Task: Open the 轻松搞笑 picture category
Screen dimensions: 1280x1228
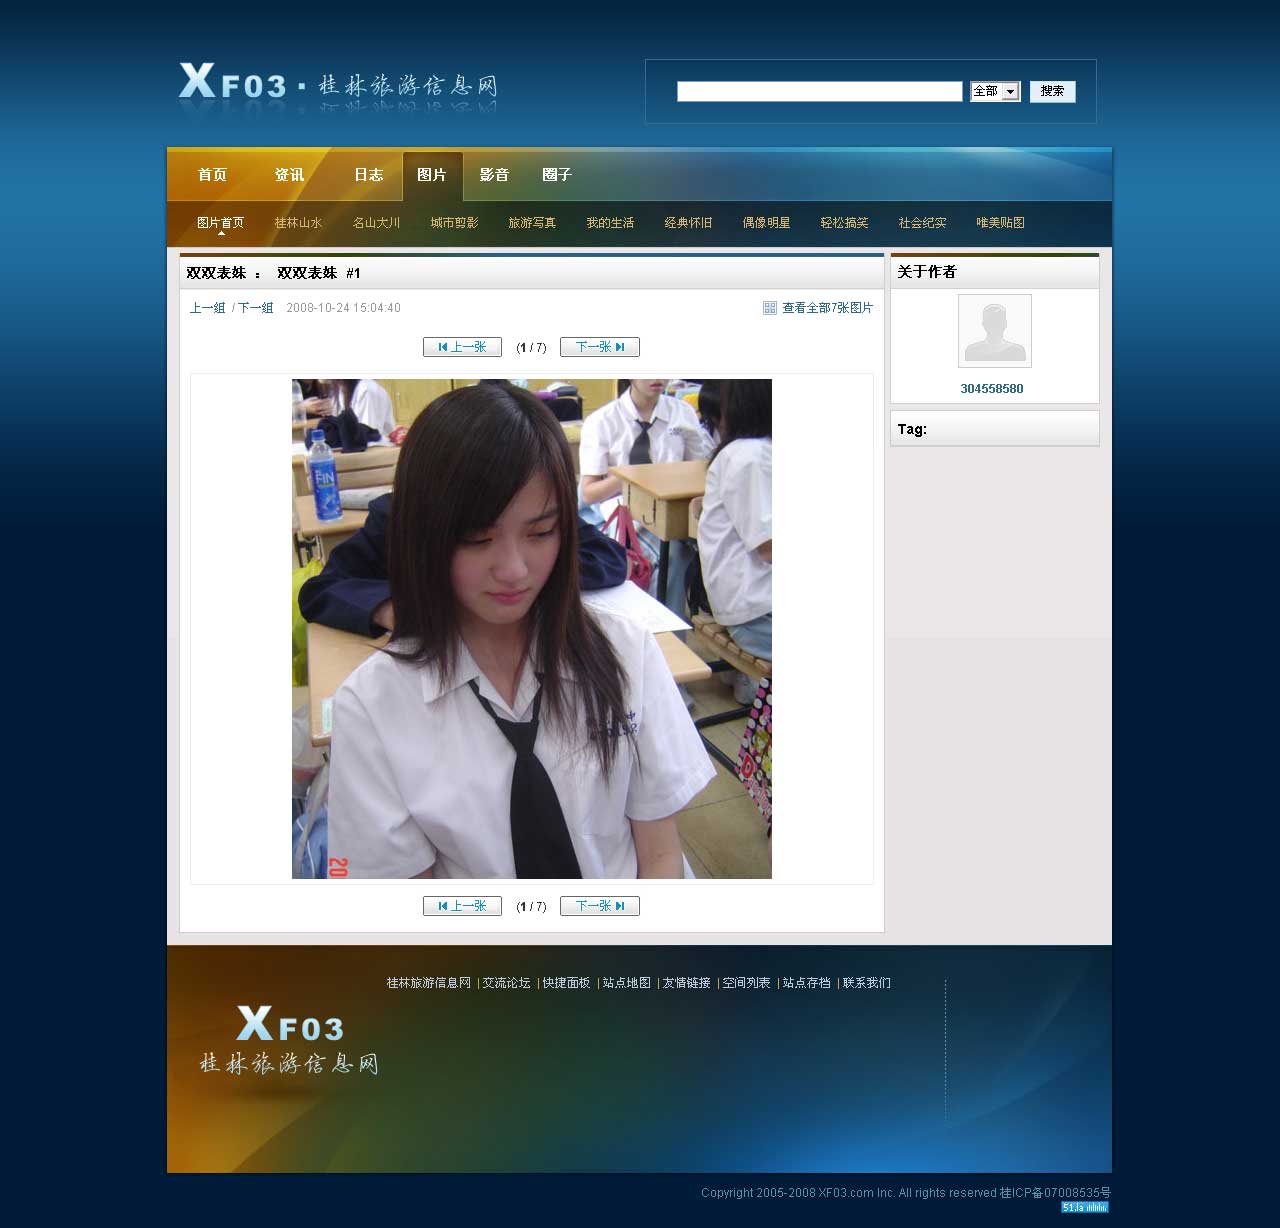Action: coord(844,223)
